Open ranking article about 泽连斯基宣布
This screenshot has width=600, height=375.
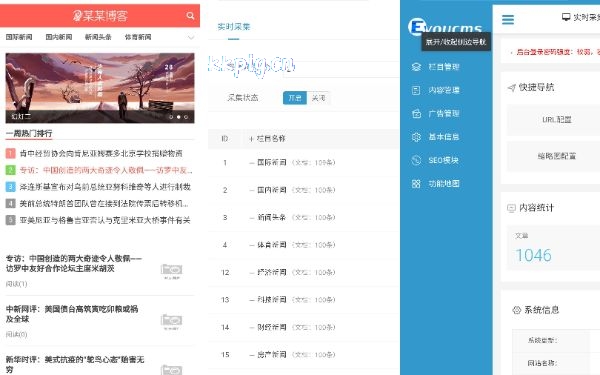[x=105, y=187]
